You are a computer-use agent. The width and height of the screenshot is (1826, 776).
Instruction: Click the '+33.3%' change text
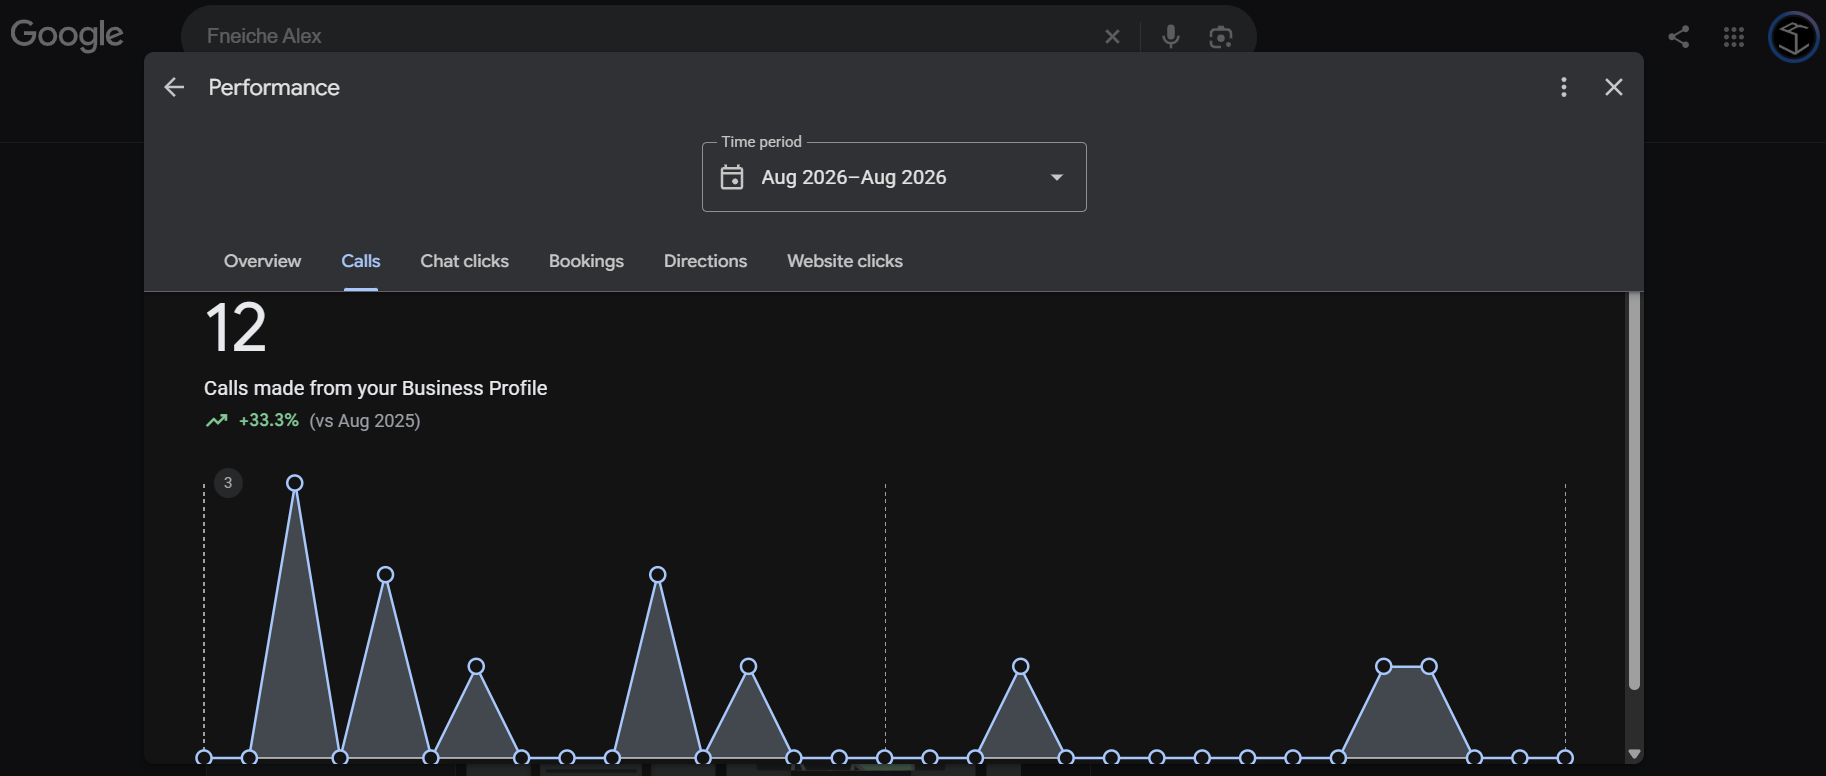click(x=269, y=421)
